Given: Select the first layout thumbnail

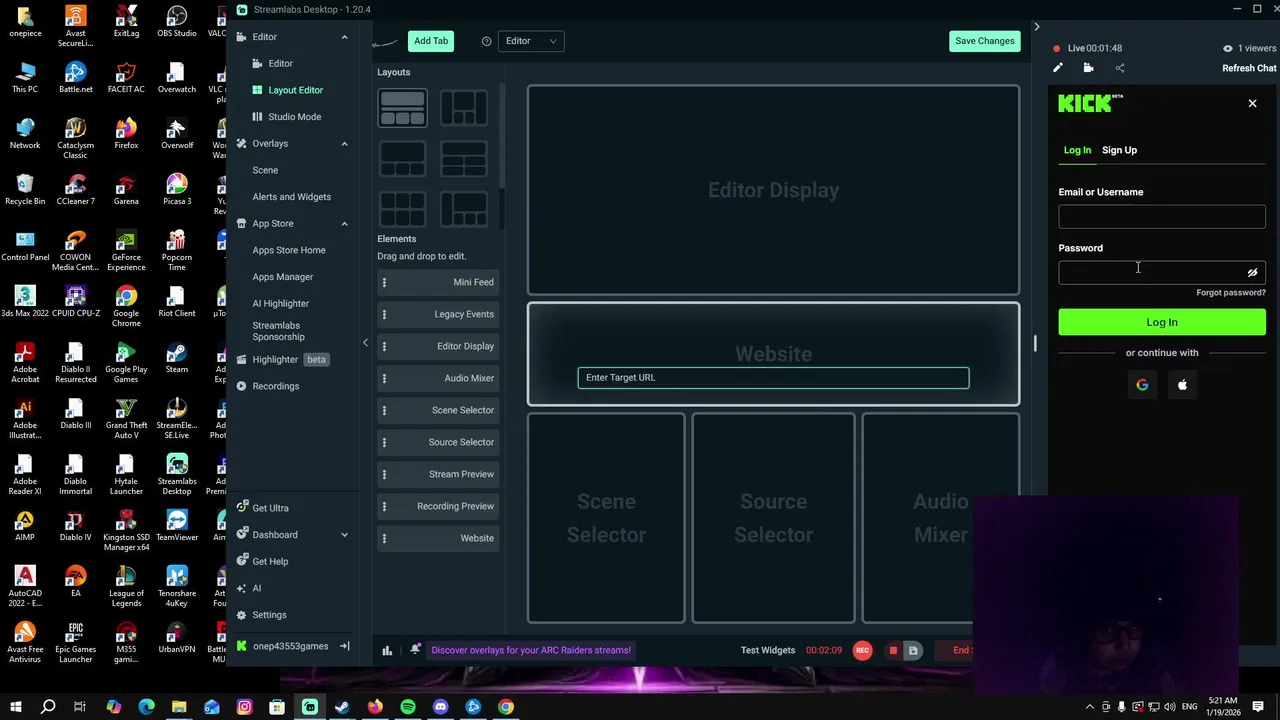Looking at the screenshot, I should pyautogui.click(x=402, y=108).
